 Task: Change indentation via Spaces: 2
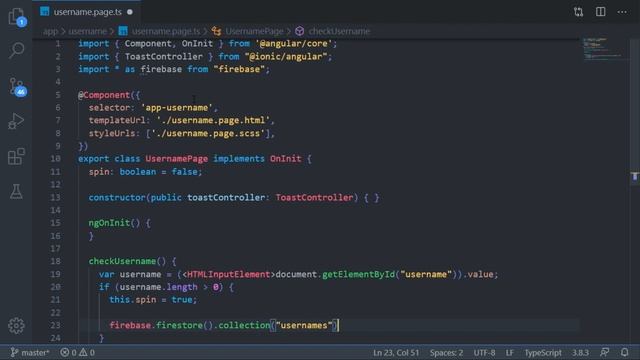pos(446,352)
